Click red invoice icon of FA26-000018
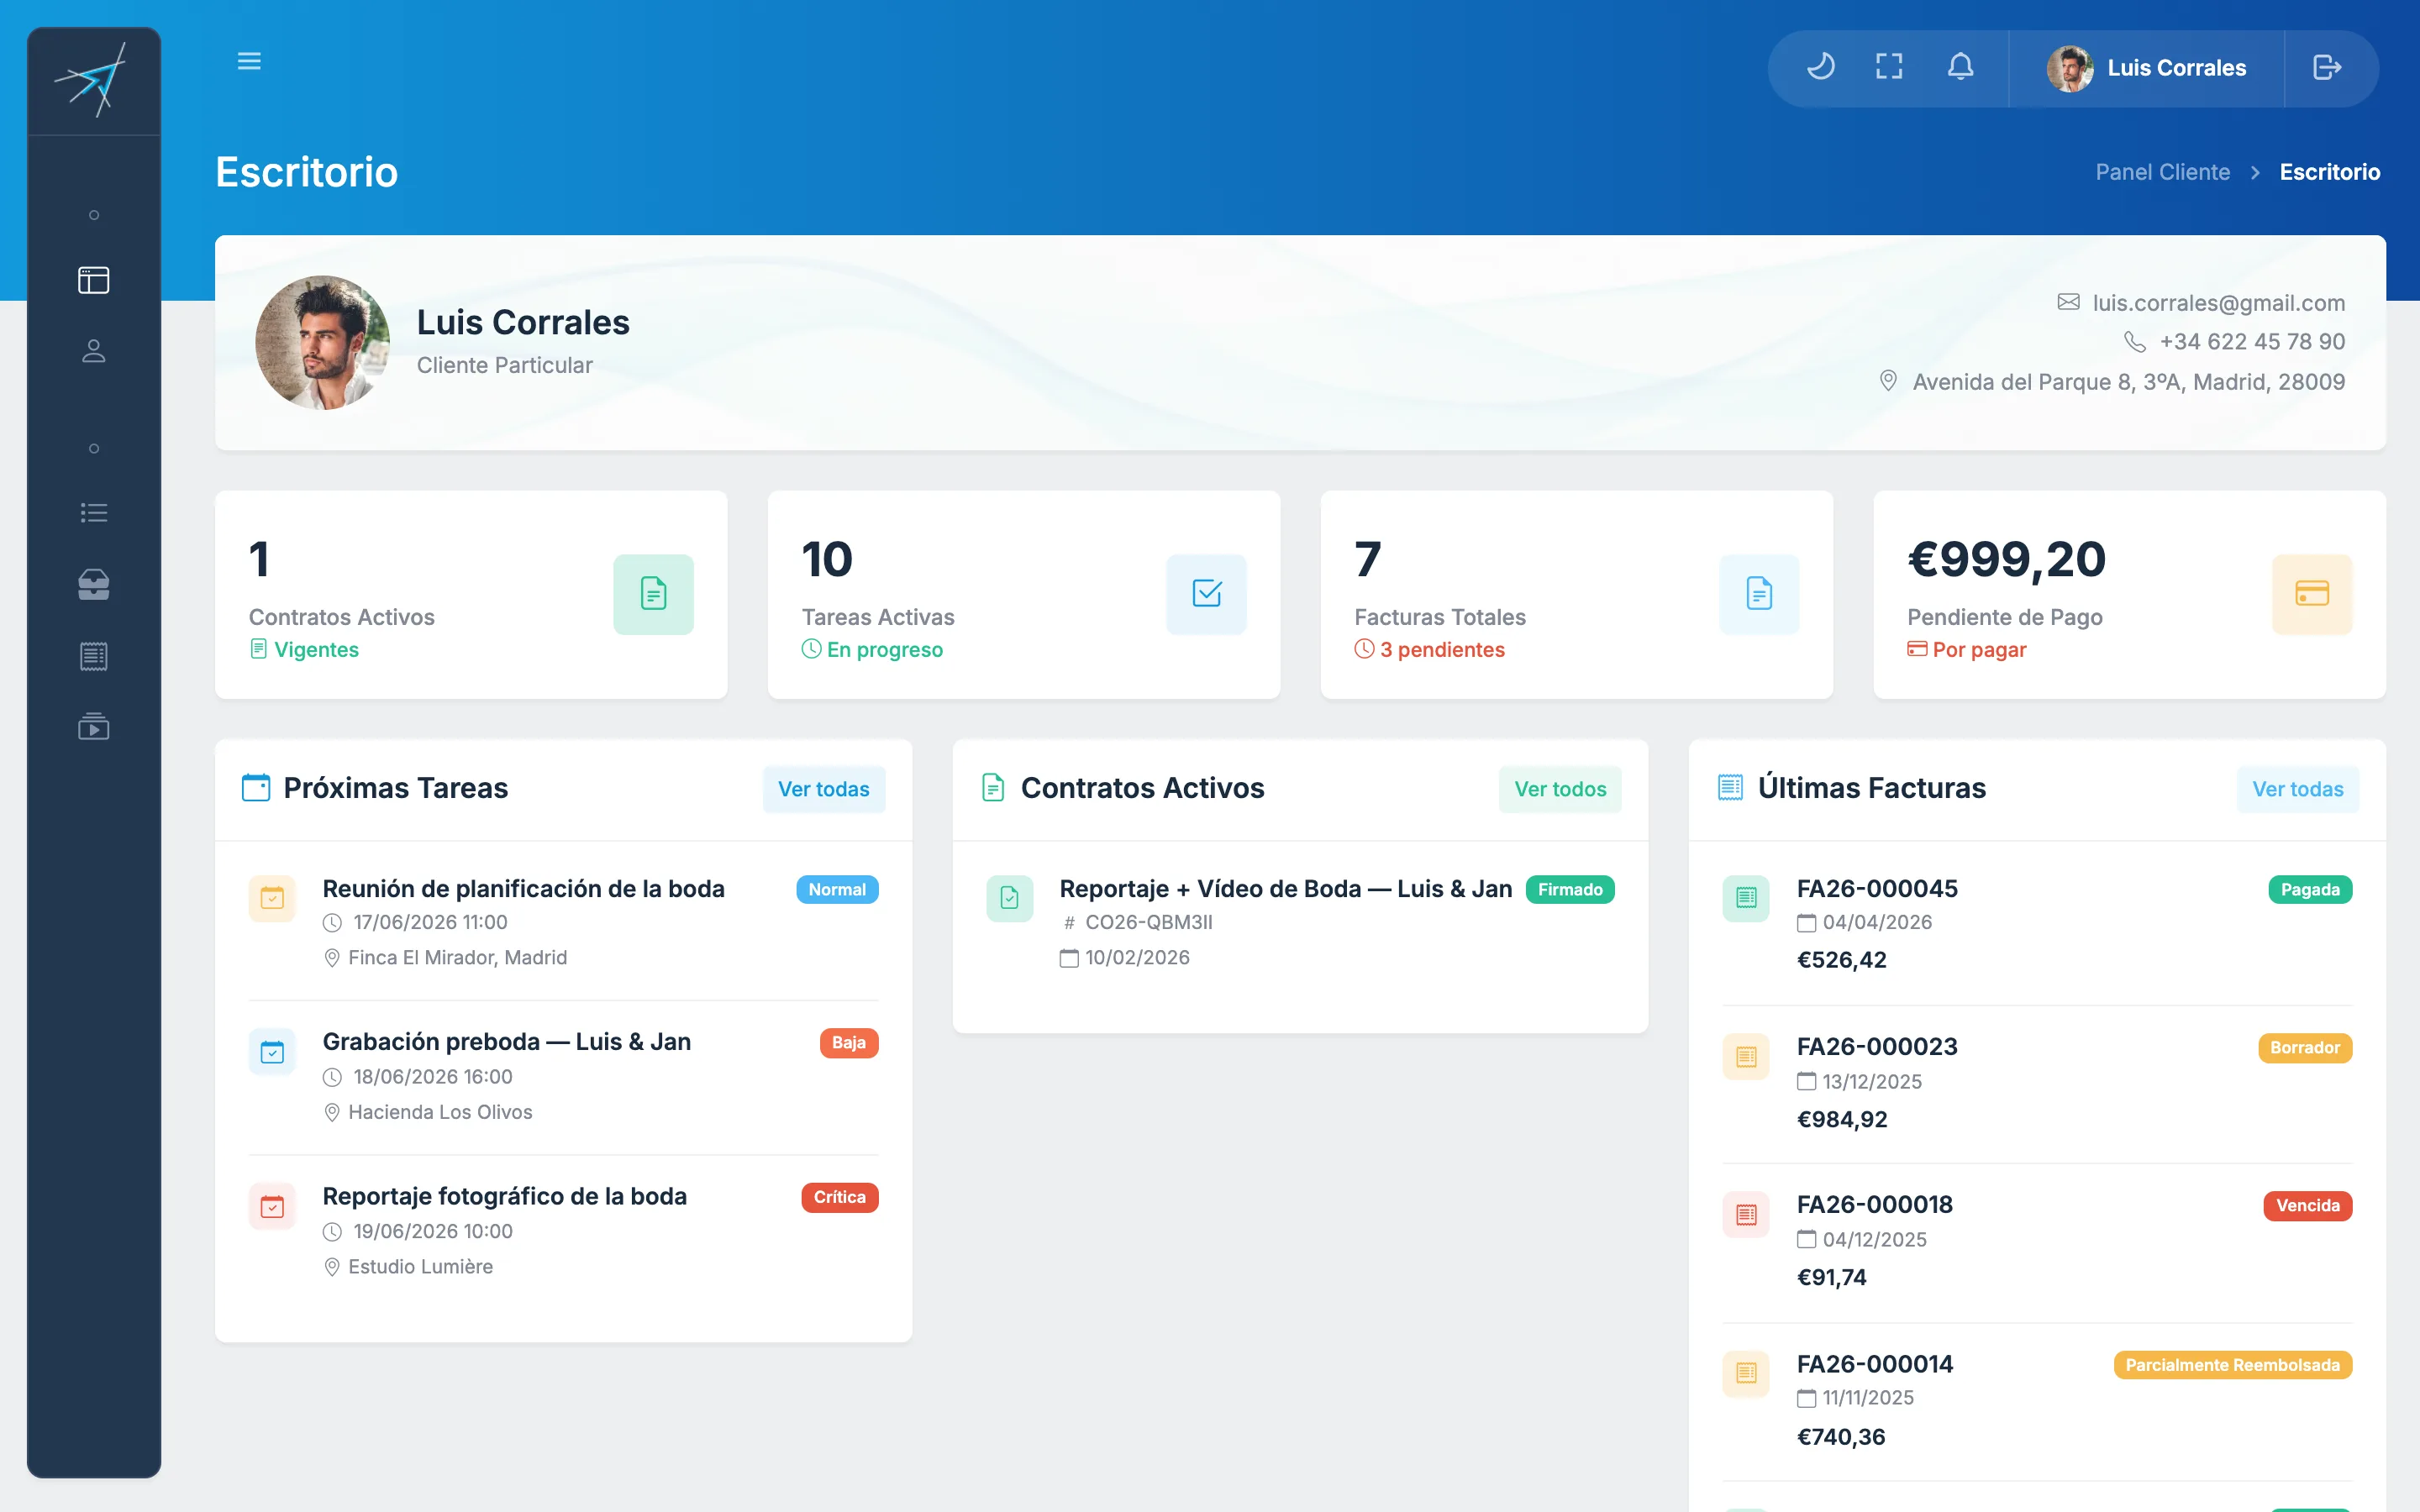Viewport: 2420px width, 1512px height. 1746,1214
